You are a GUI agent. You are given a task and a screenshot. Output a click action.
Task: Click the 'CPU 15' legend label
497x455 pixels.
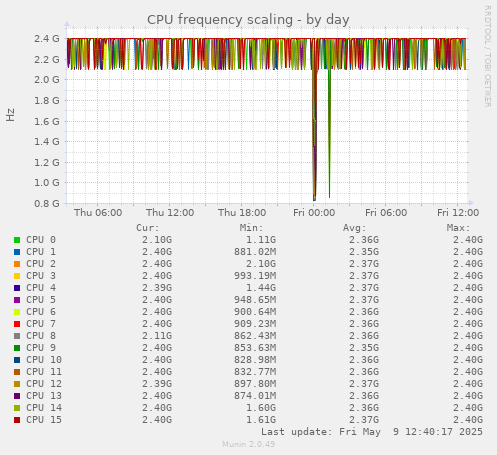[44, 420]
